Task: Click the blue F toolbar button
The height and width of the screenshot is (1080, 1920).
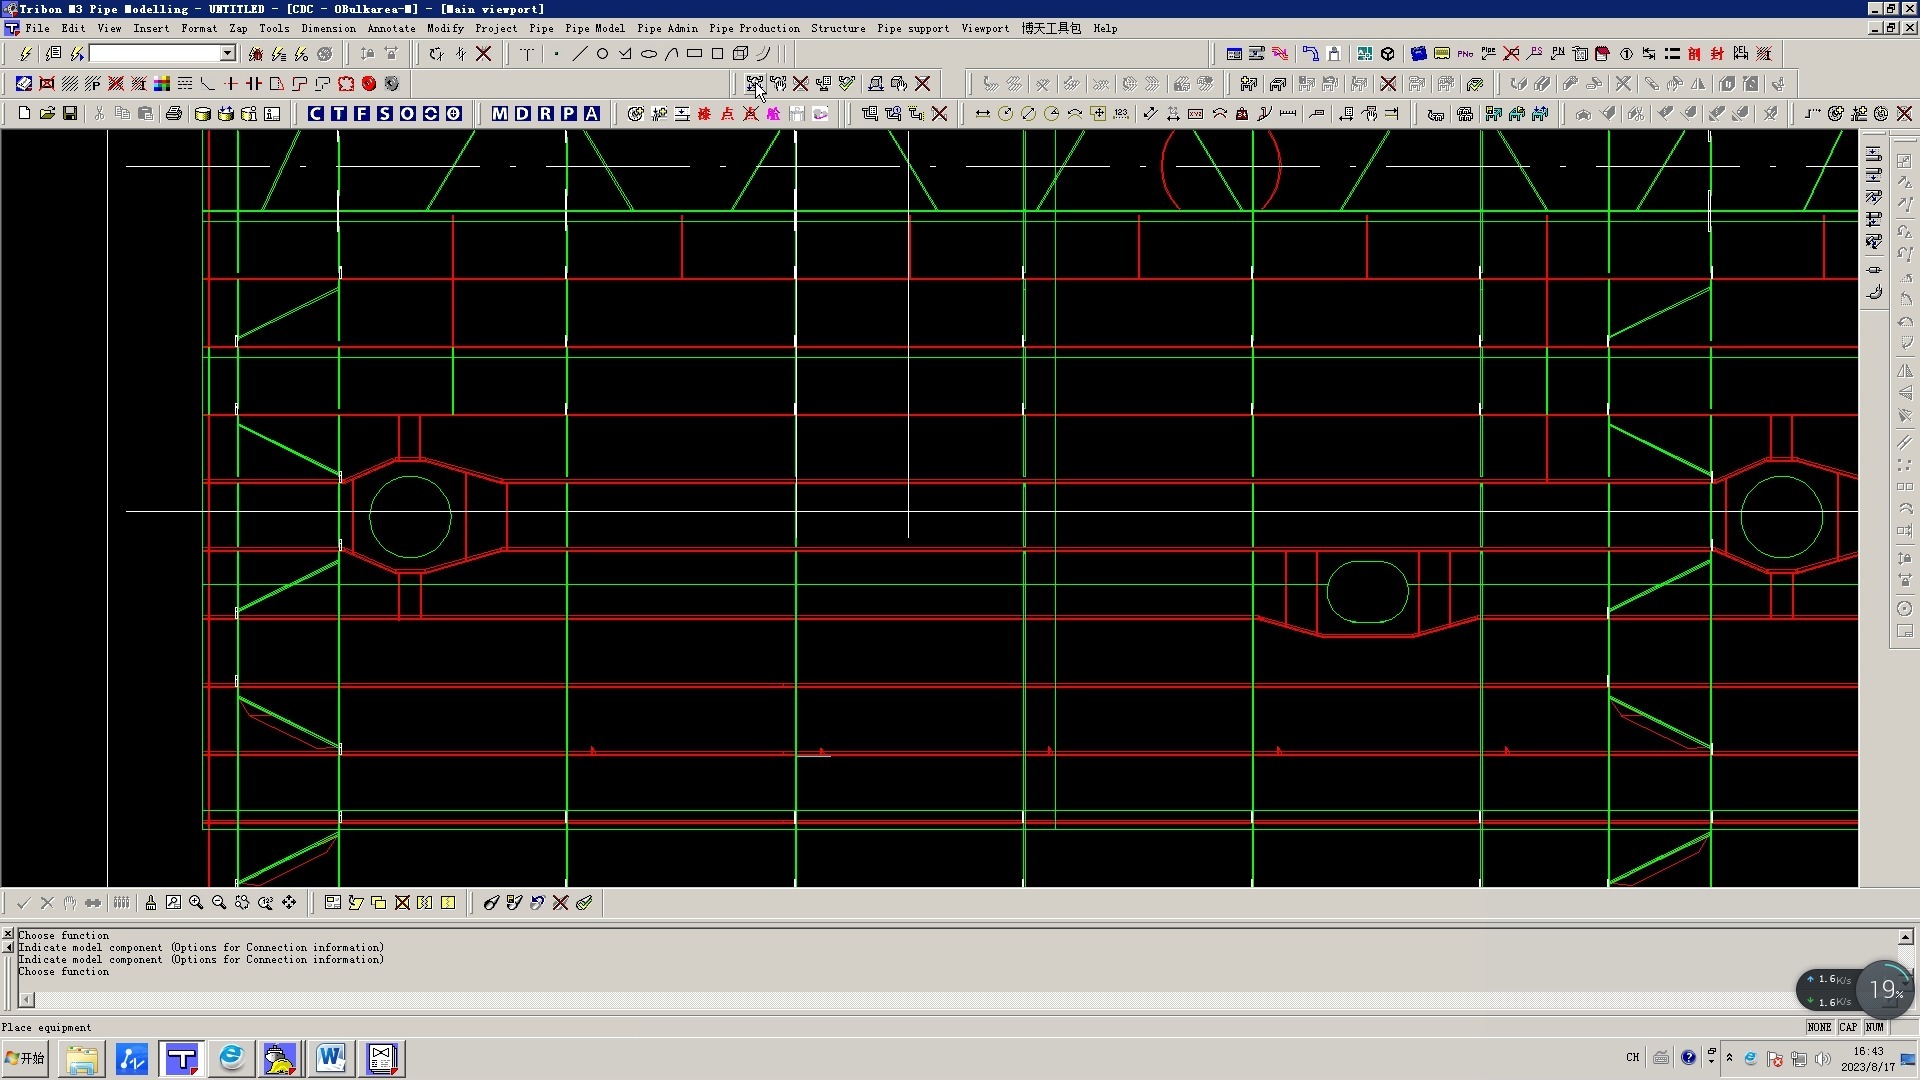Action: 362,114
